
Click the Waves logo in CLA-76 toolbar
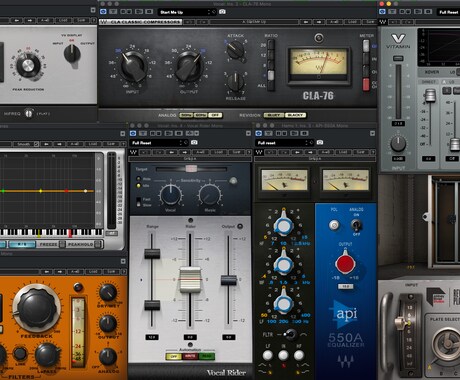[104, 22]
